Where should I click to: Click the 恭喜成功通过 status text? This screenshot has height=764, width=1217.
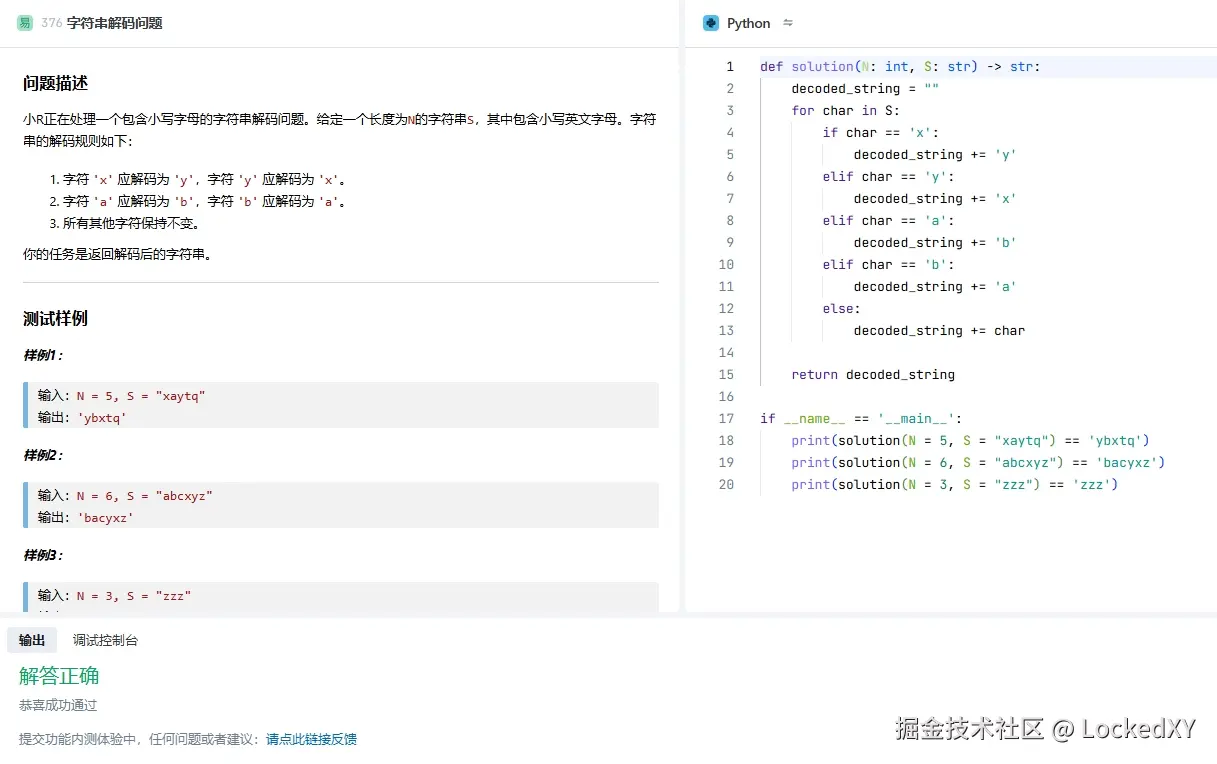57,705
